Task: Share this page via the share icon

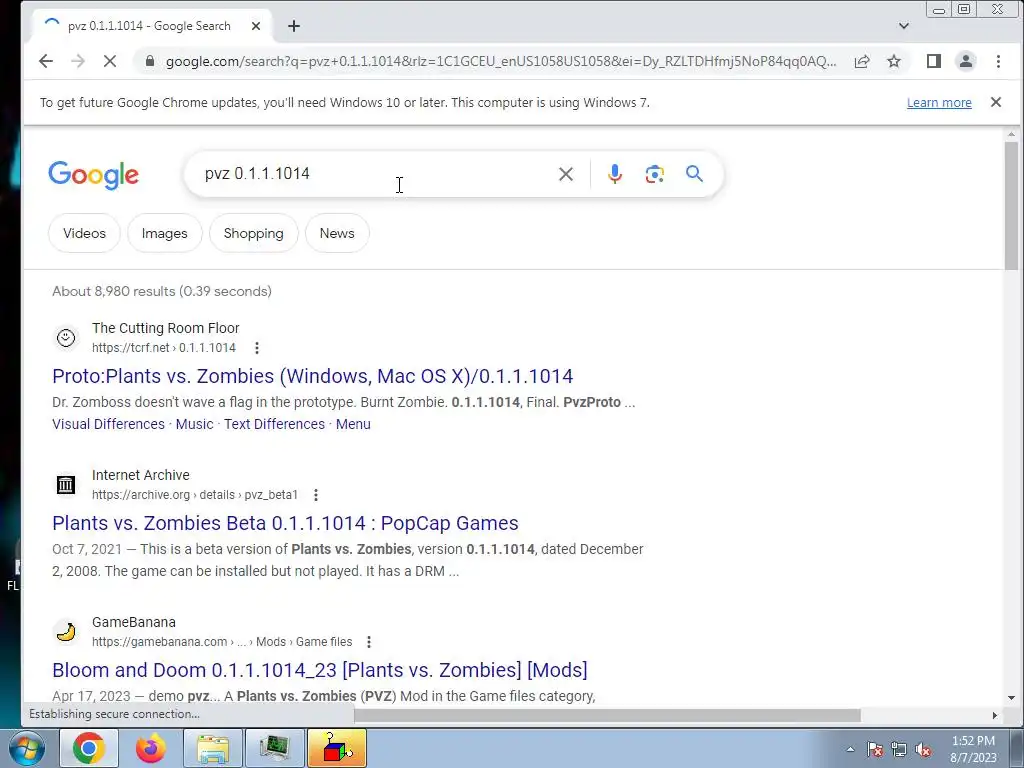Action: point(861,61)
